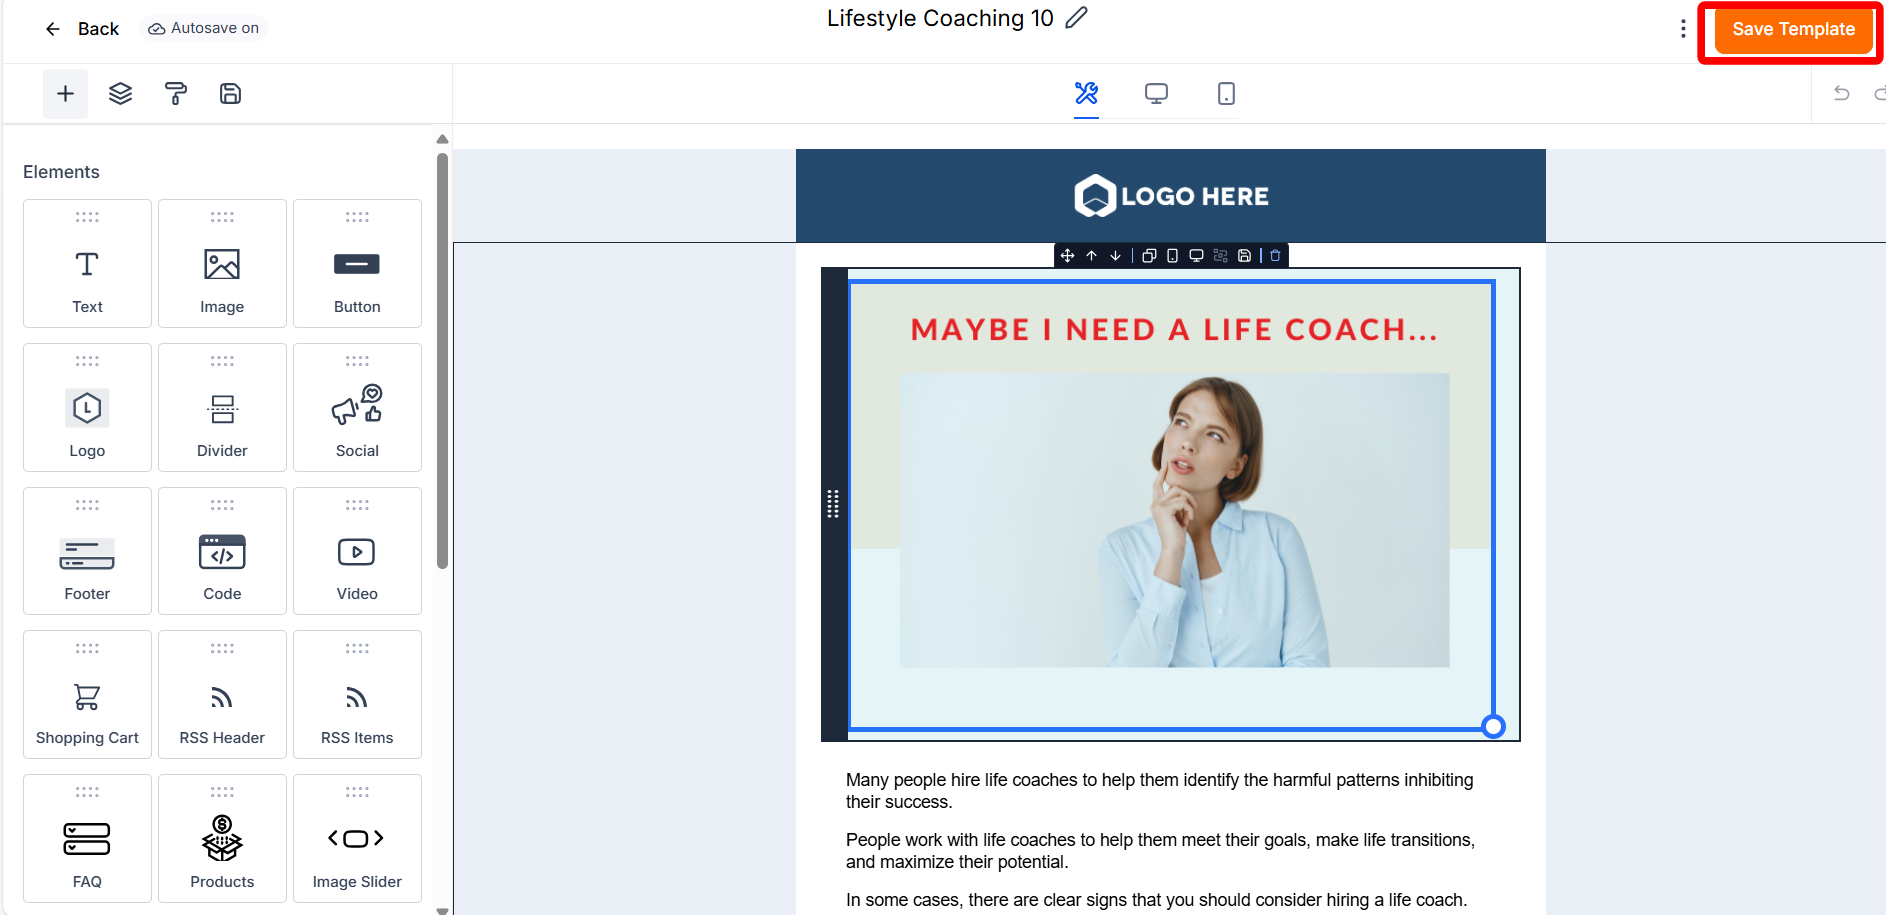Click the Save Template button

click(1792, 30)
